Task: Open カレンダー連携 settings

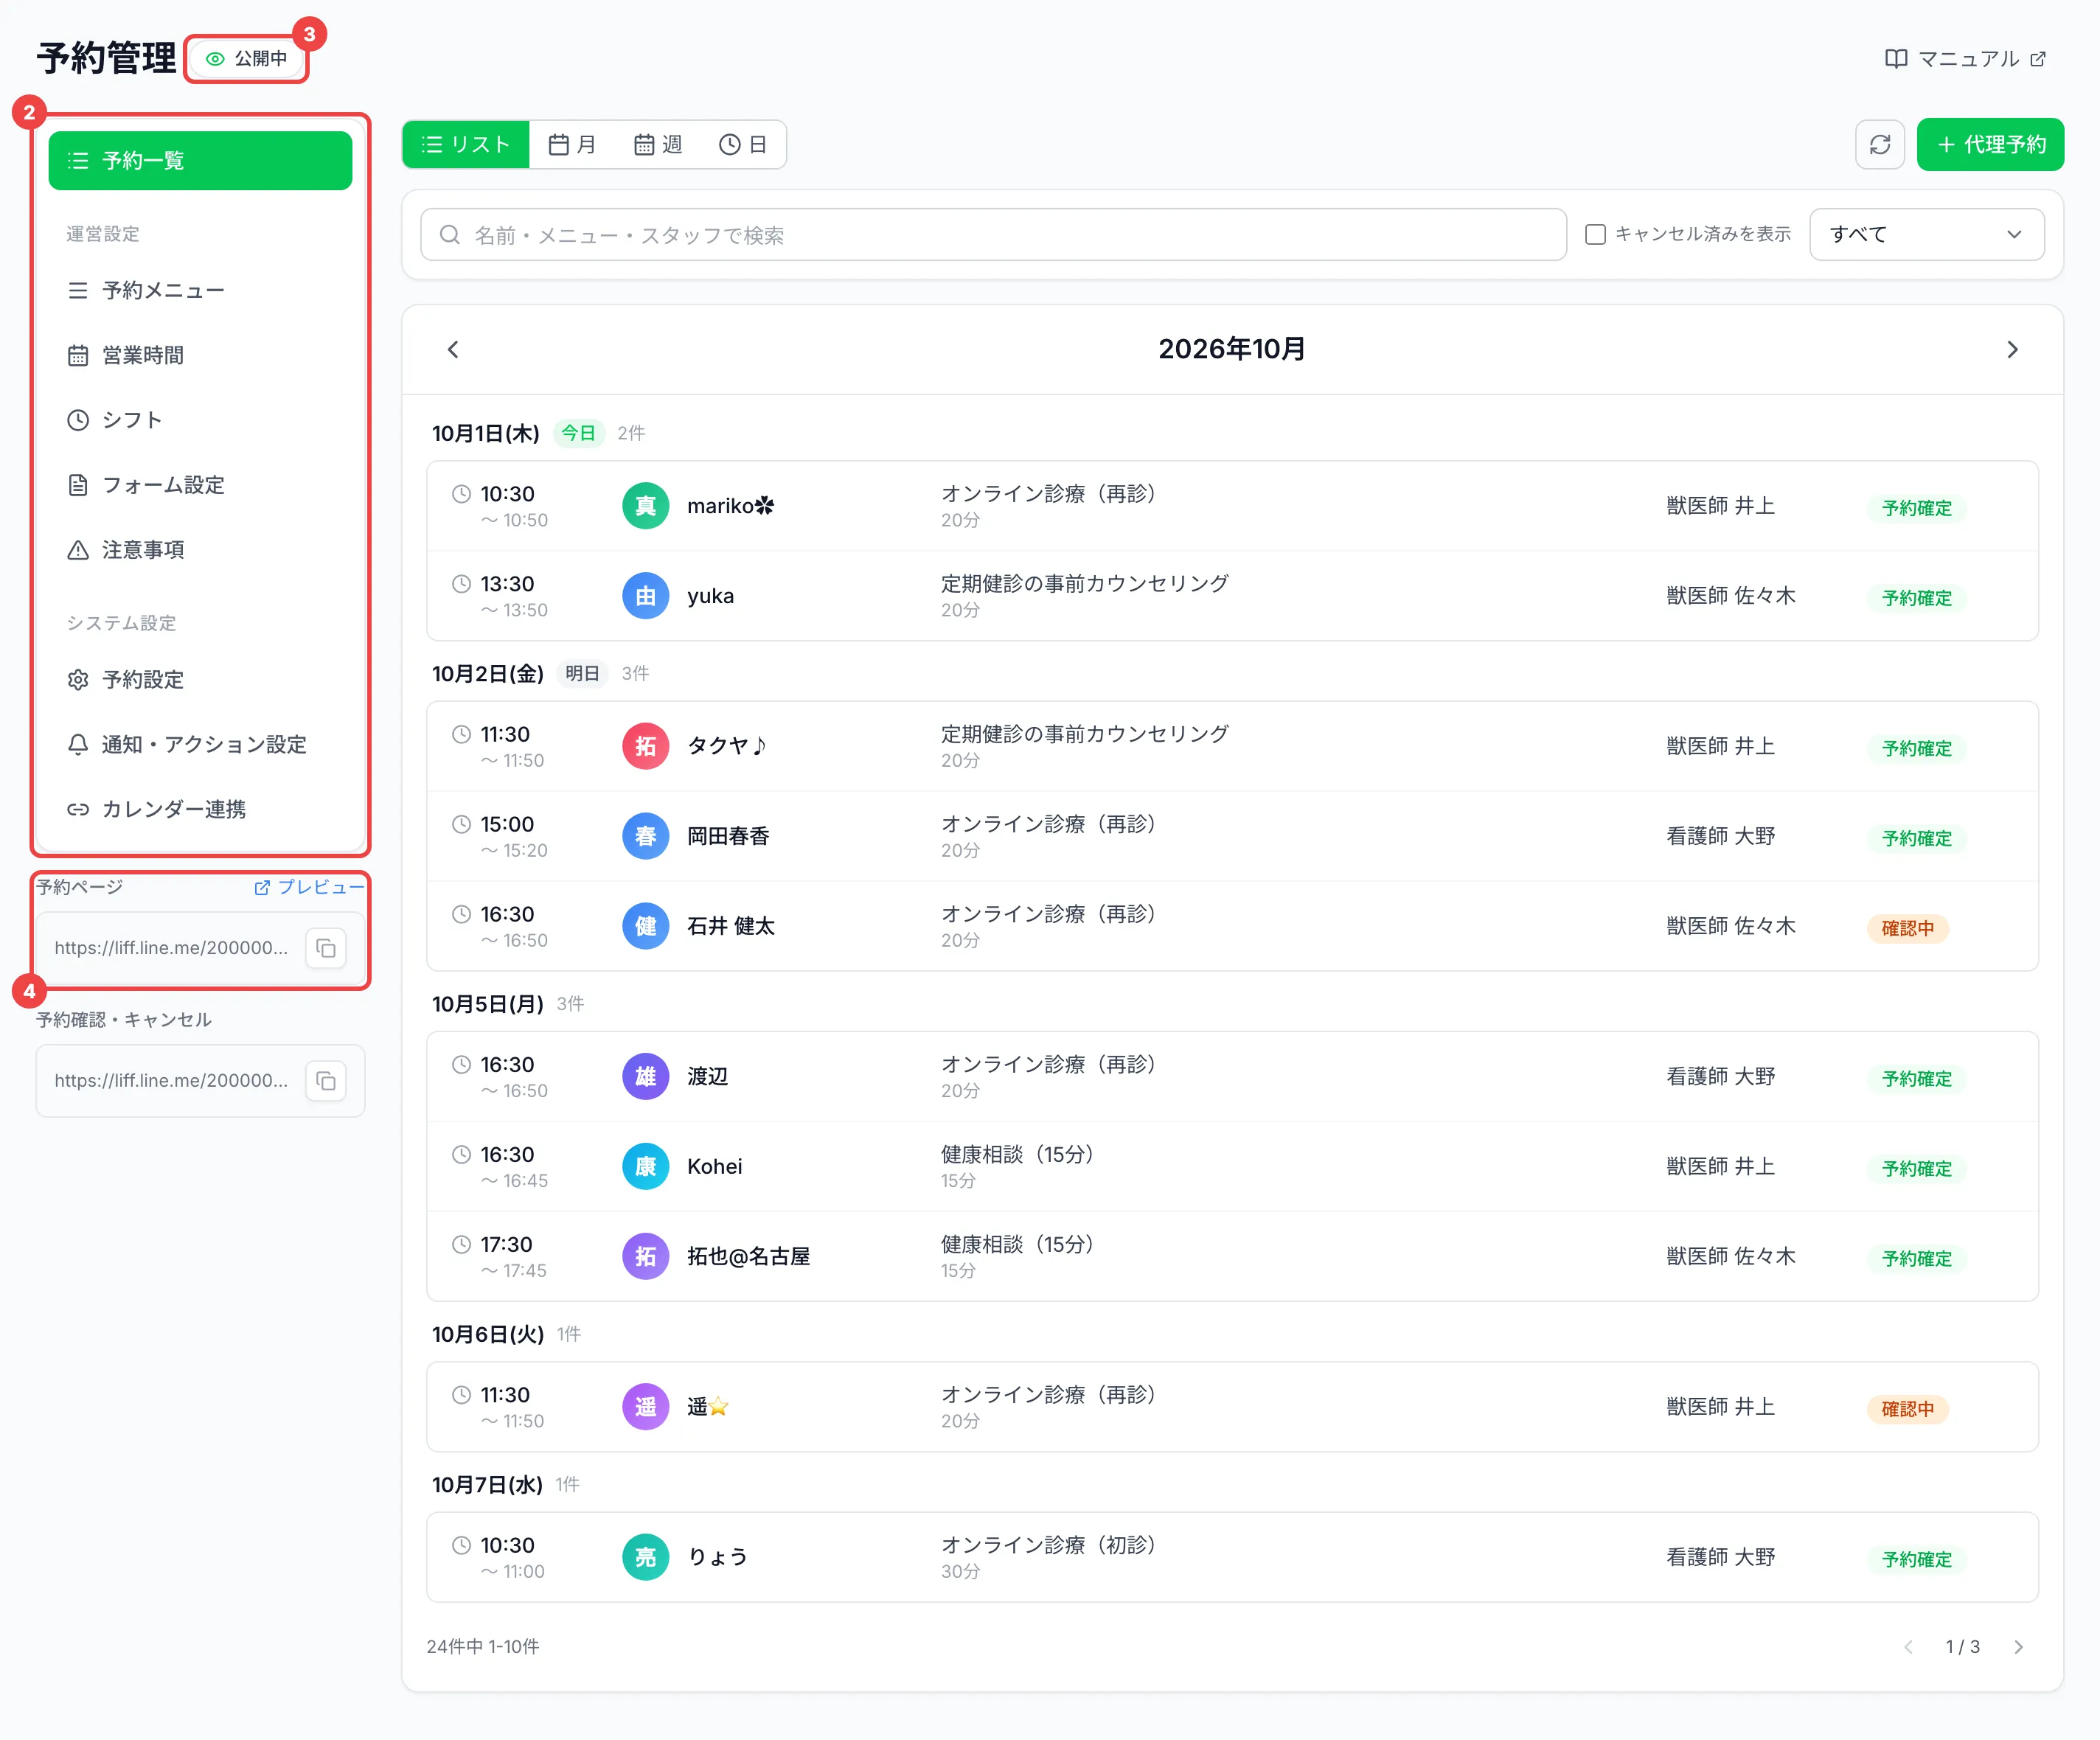Action: (200, 810)
